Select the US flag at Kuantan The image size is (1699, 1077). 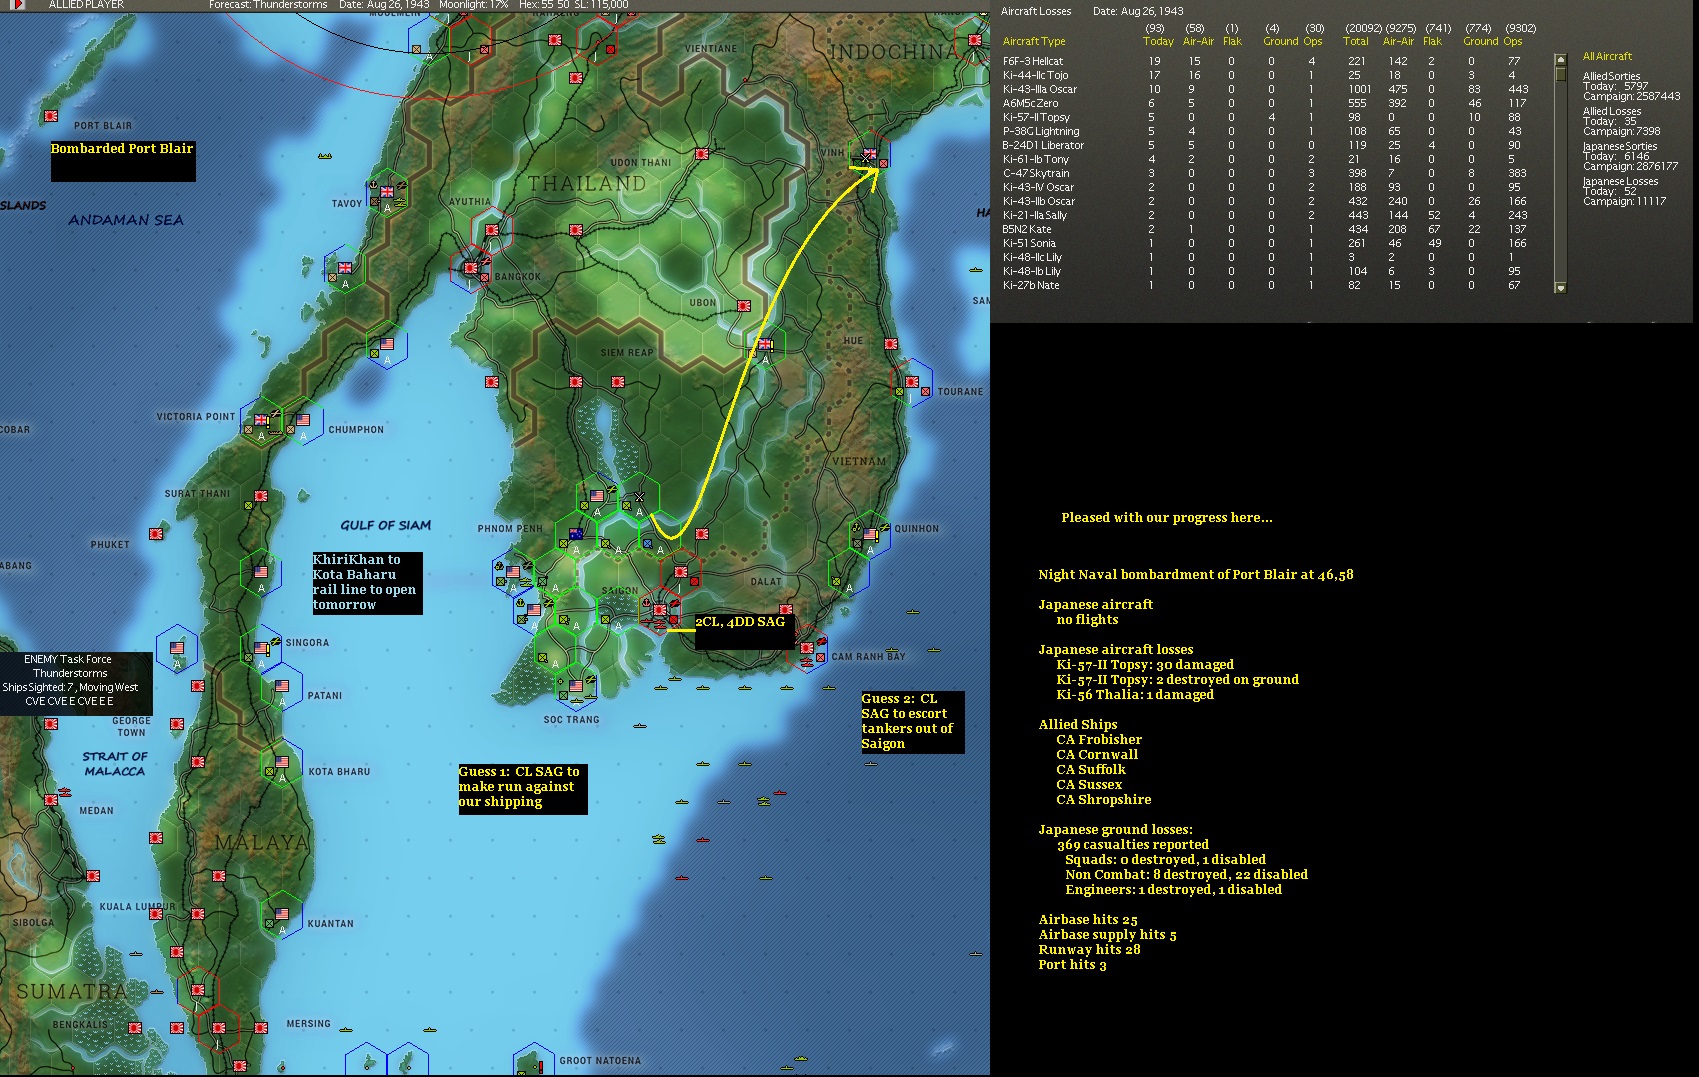[282, 914]
